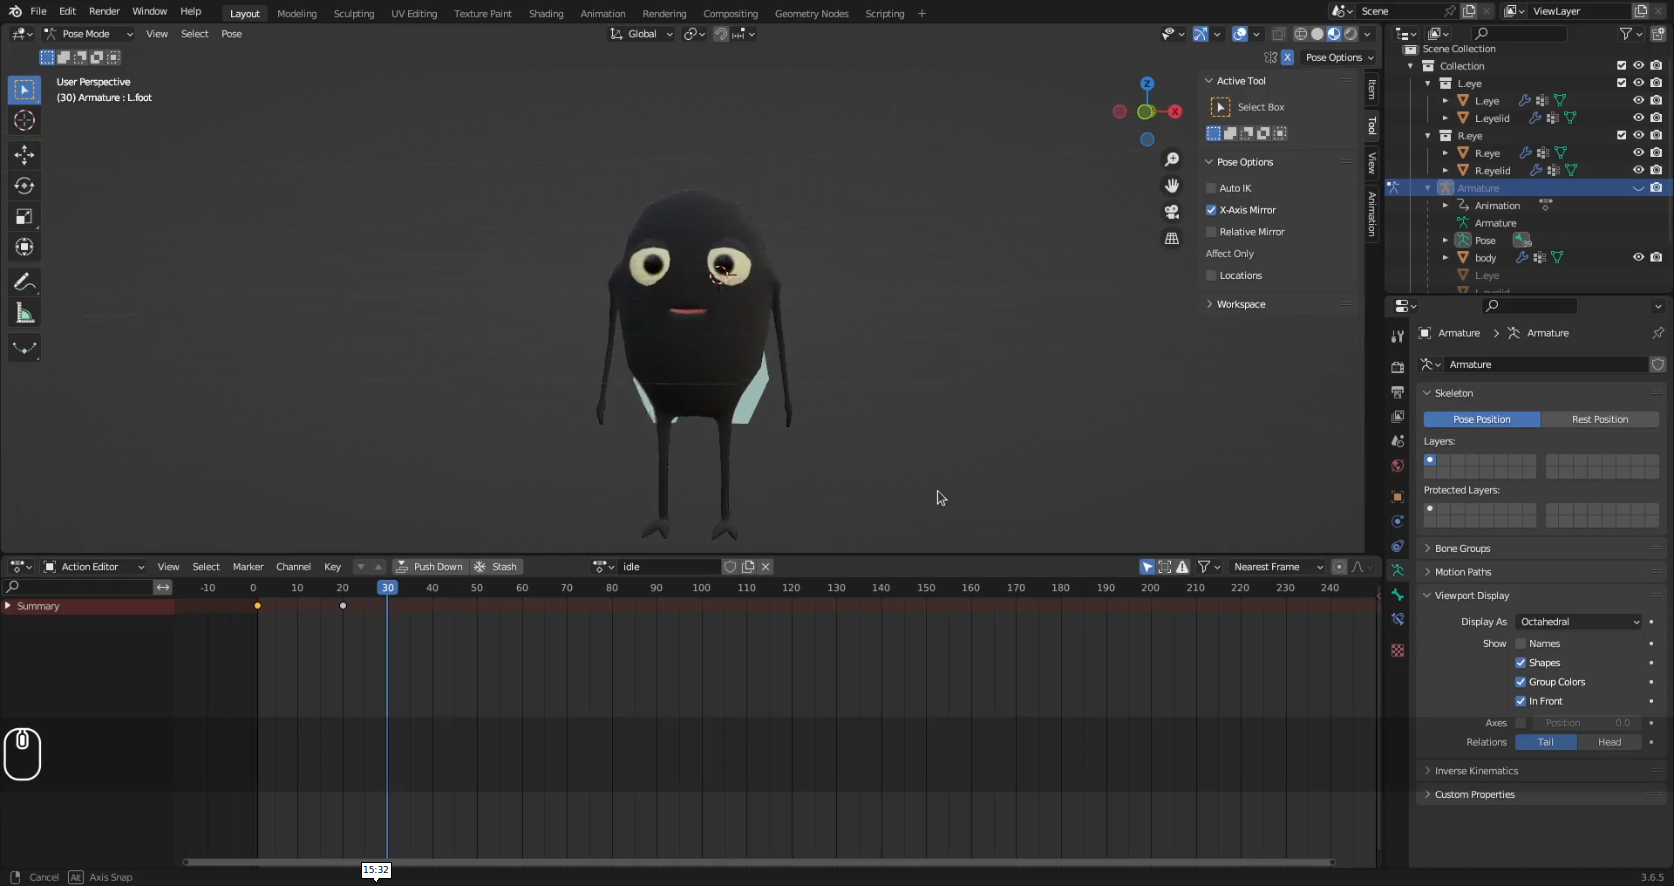Toggle In Front checkbox
The width and height of the screenshot is (1674, 886).
click(x=1520, y=701)
